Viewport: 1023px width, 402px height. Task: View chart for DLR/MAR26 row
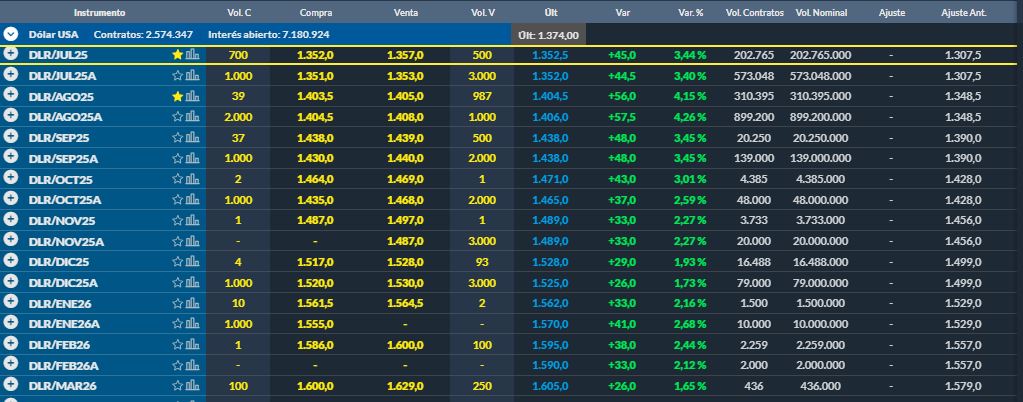pos(193,386)
